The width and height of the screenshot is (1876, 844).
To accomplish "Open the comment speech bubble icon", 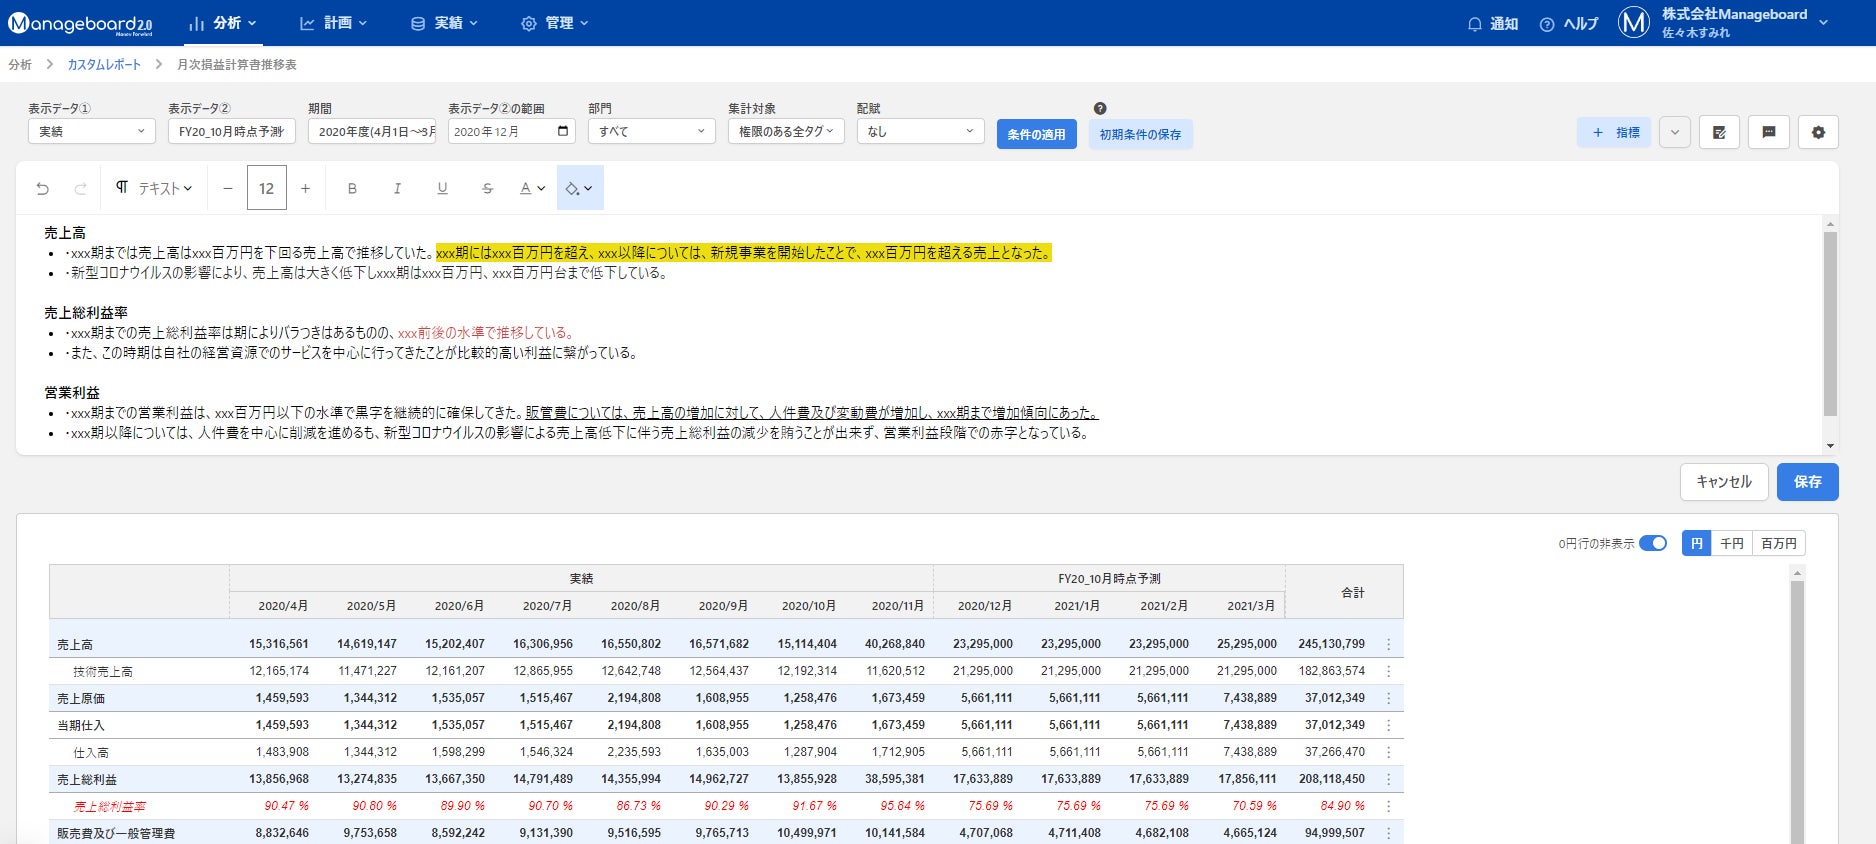I will point(1768,132).
